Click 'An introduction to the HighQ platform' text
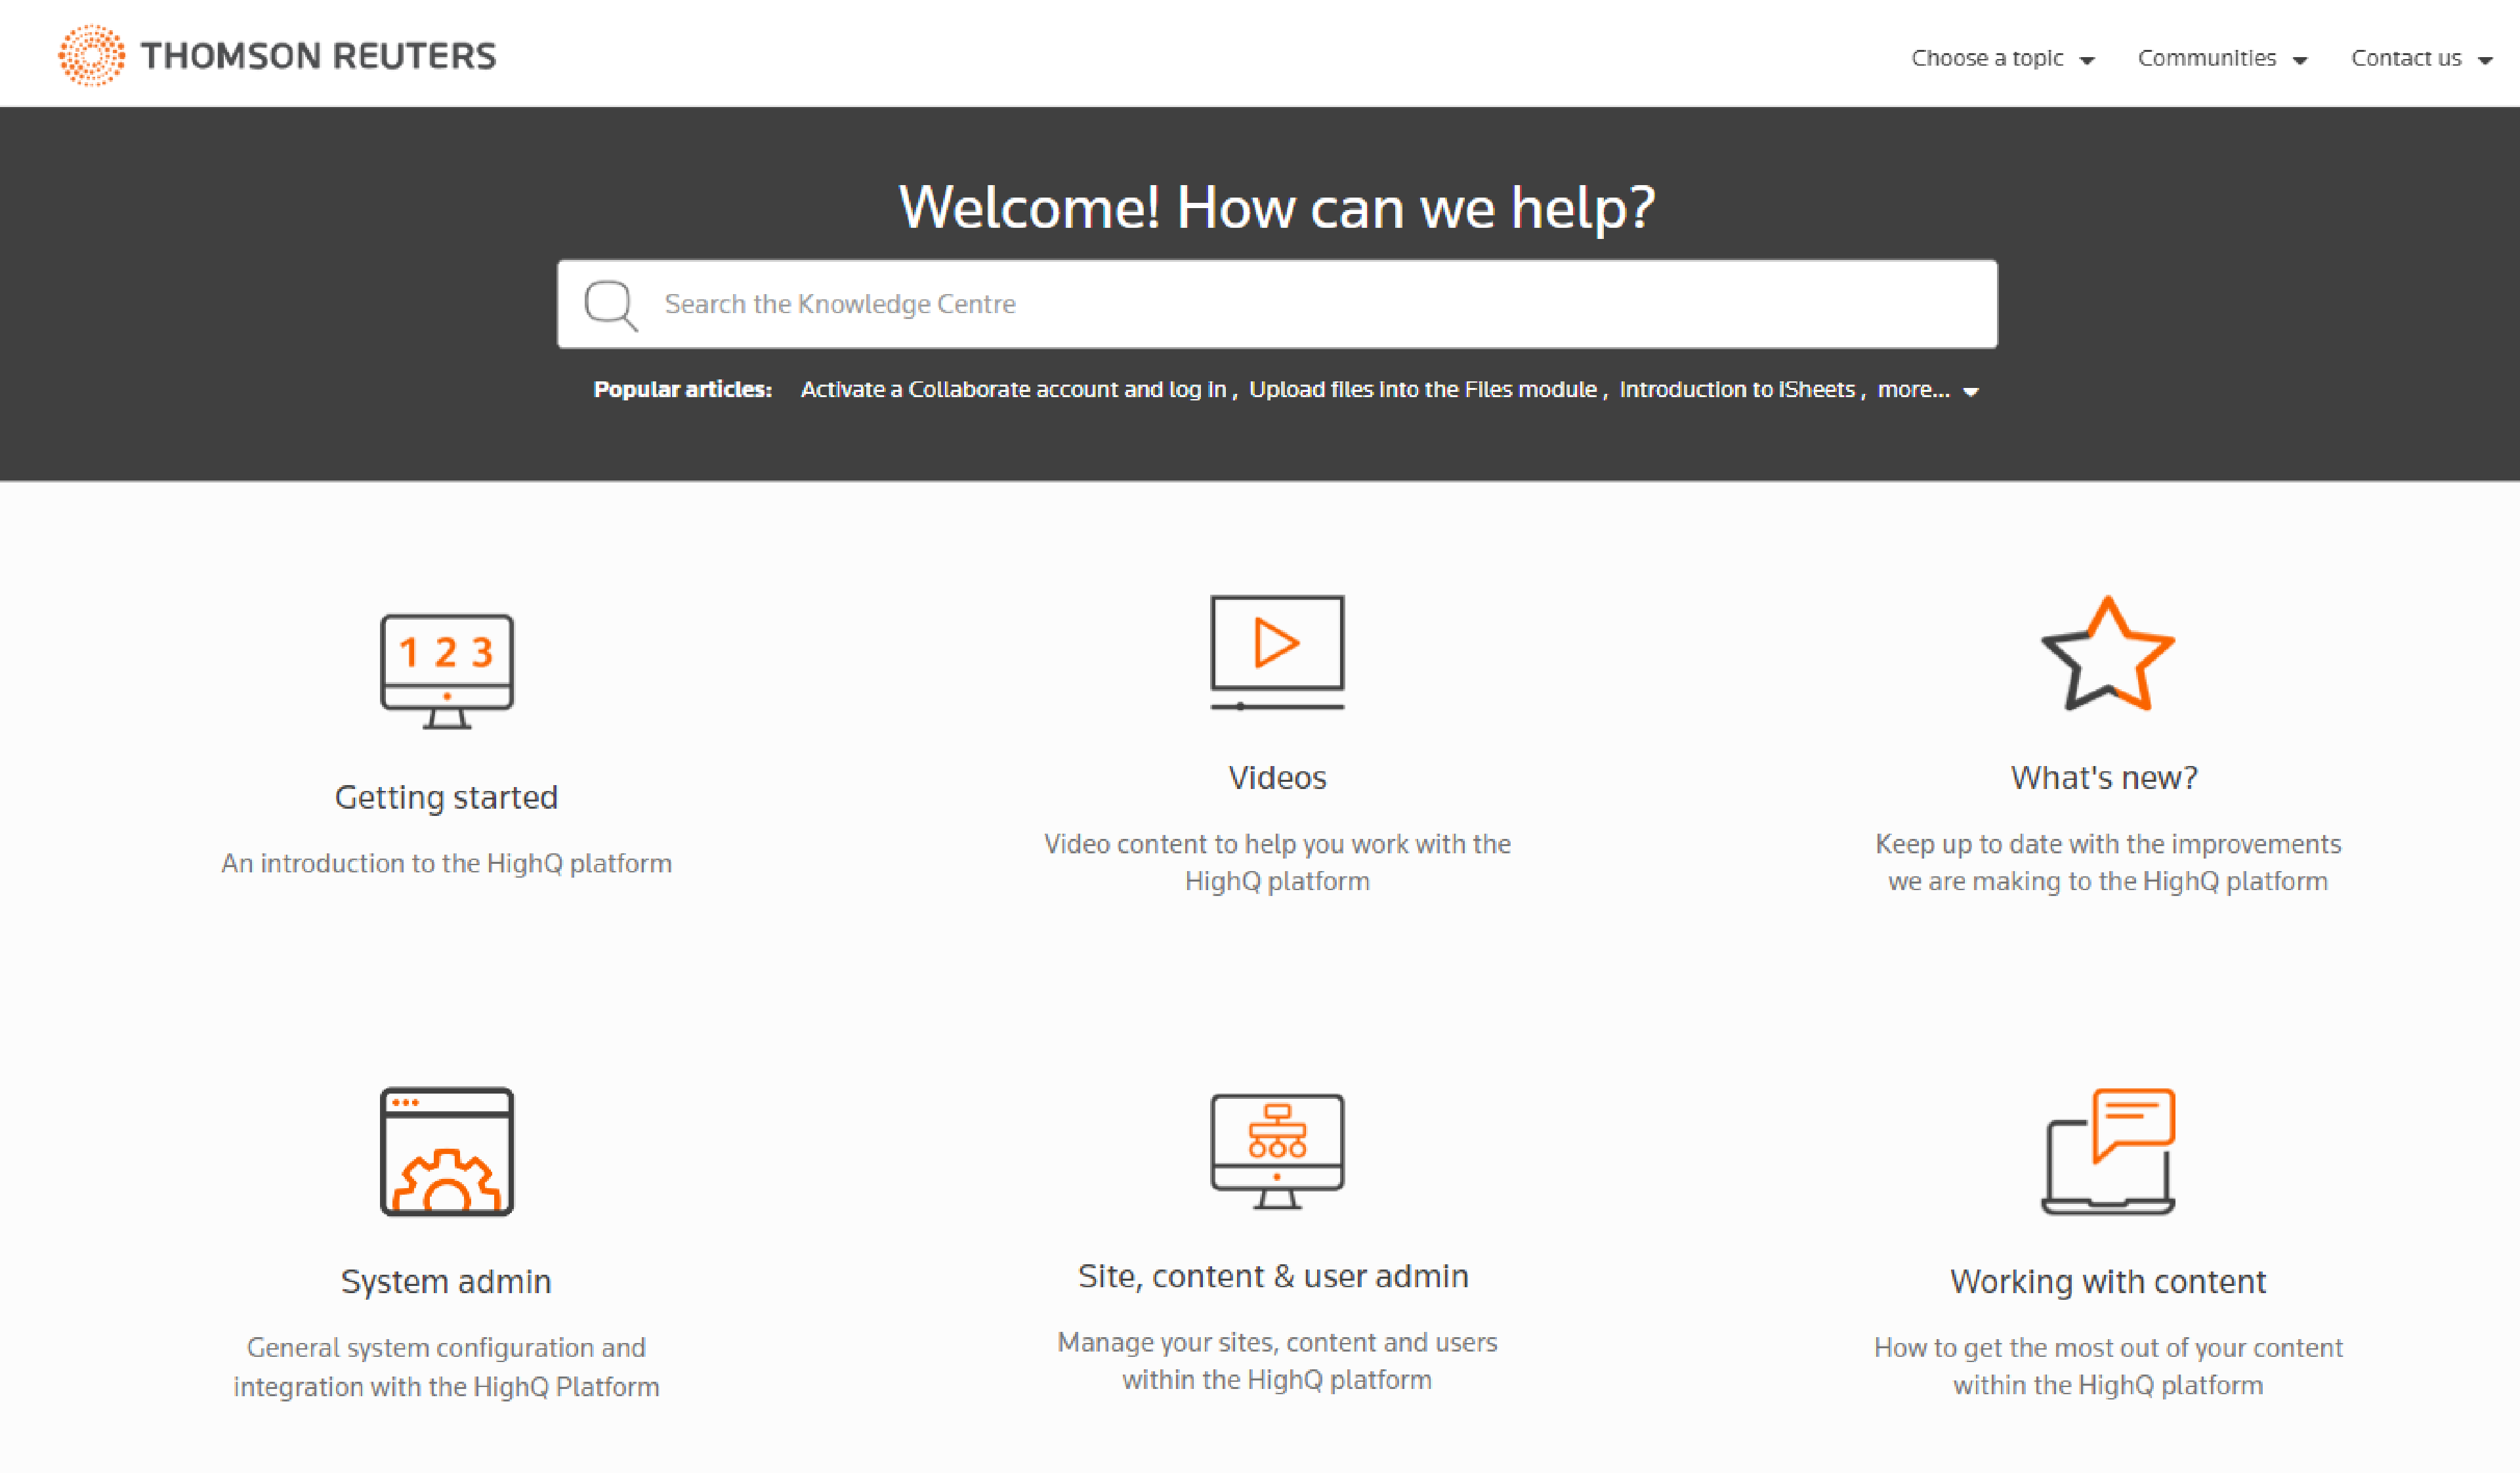Image resolution: width=2520 pixels, height=1473 pixels. [446, 863]
